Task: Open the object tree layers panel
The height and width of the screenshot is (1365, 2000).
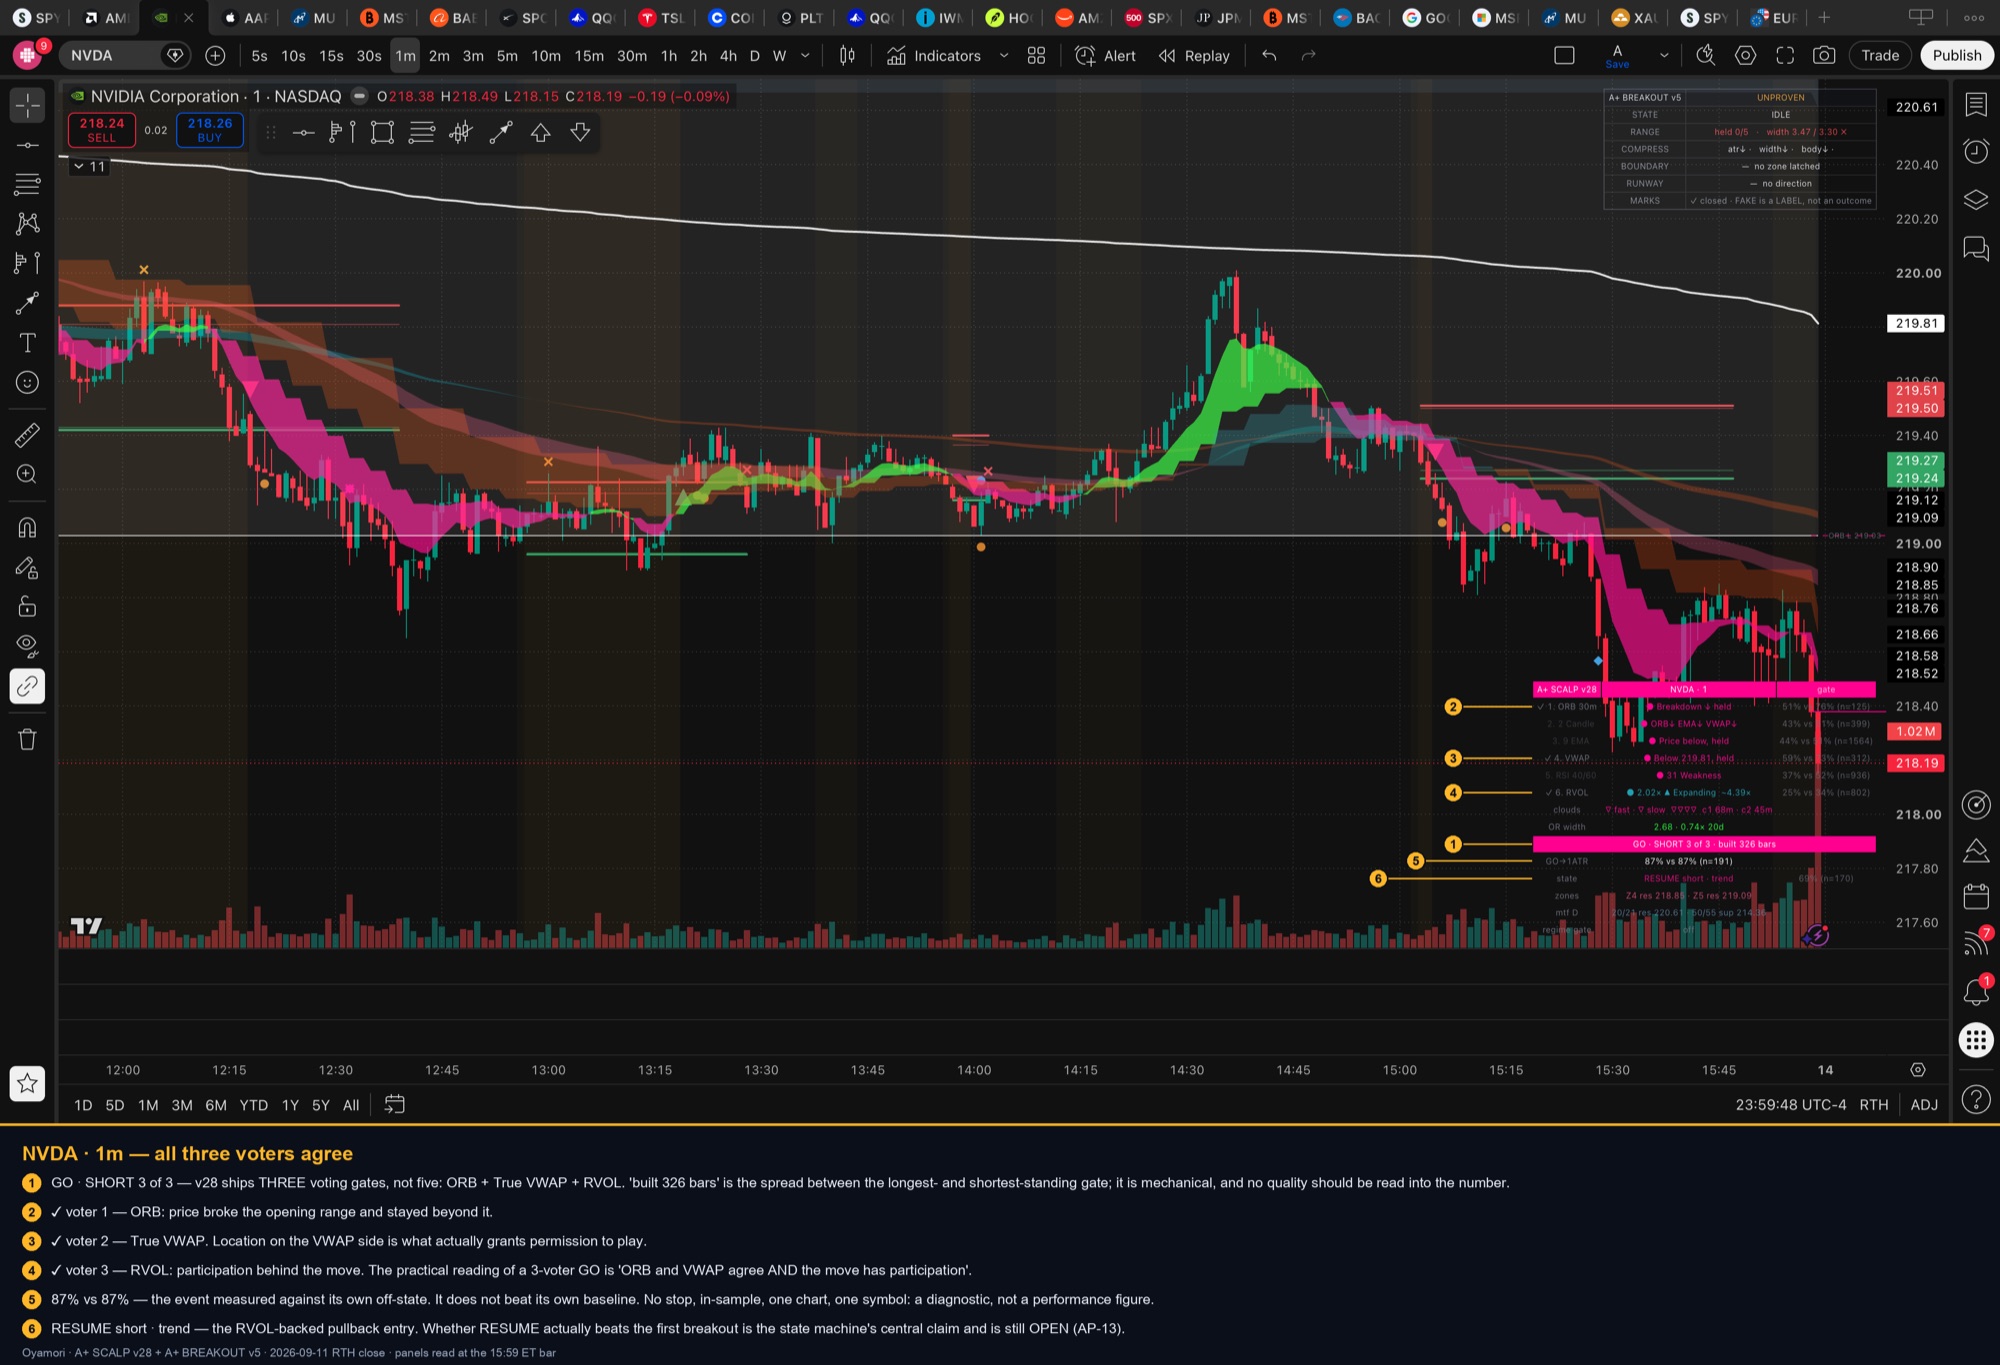Action: pyautogui.click(x=1976, y=200)
